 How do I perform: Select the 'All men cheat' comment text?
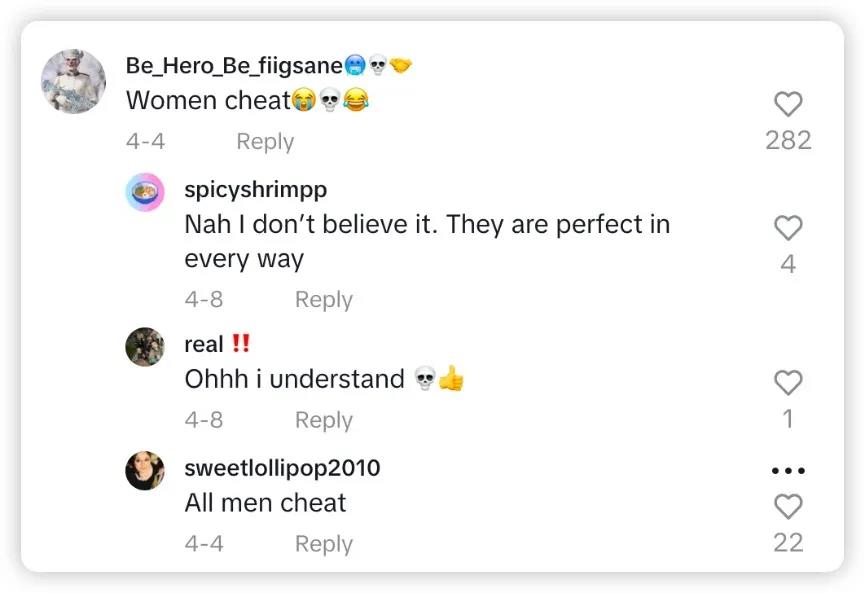[265, 503]
